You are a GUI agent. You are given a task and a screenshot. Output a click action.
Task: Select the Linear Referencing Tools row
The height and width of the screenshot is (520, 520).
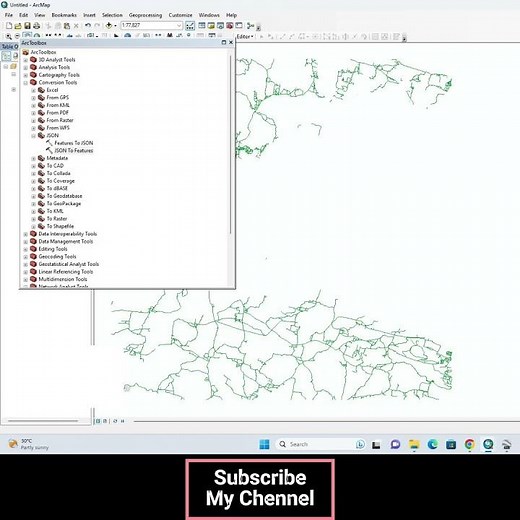coord(61,272)
